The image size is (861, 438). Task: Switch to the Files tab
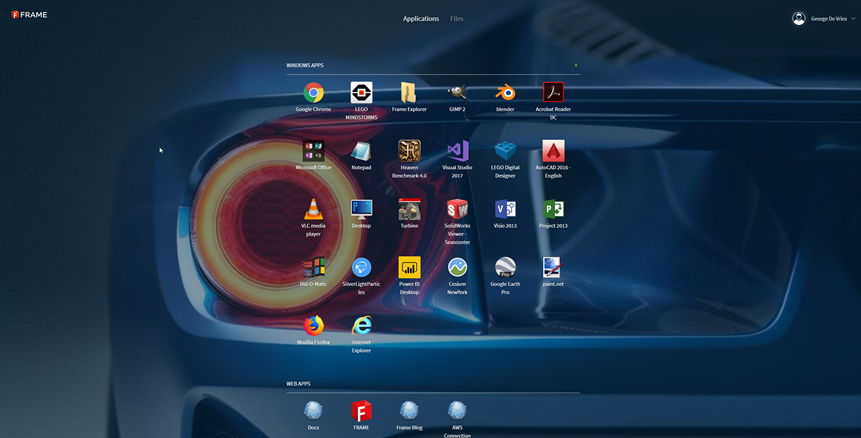[457, 19]
